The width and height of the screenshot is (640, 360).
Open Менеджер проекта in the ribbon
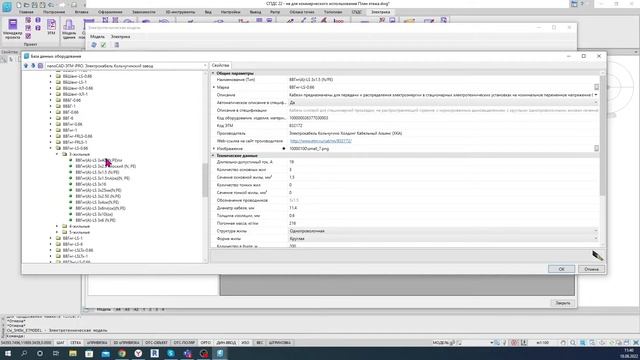pyautogui.click(x=13, y=29)
